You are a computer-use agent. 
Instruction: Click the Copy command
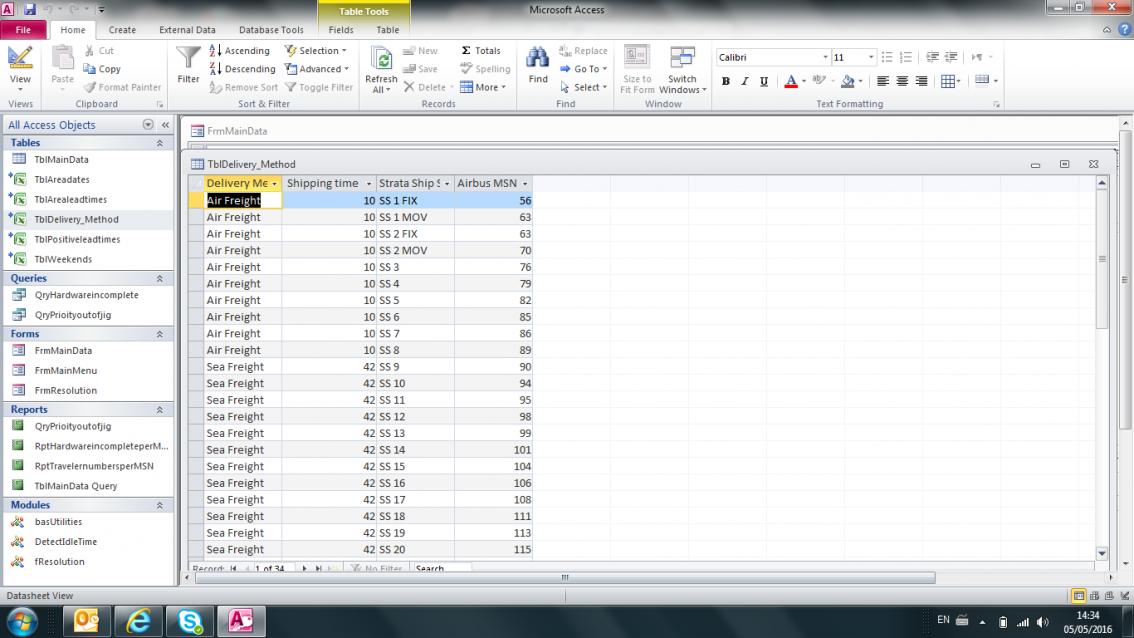coord(102,69)
